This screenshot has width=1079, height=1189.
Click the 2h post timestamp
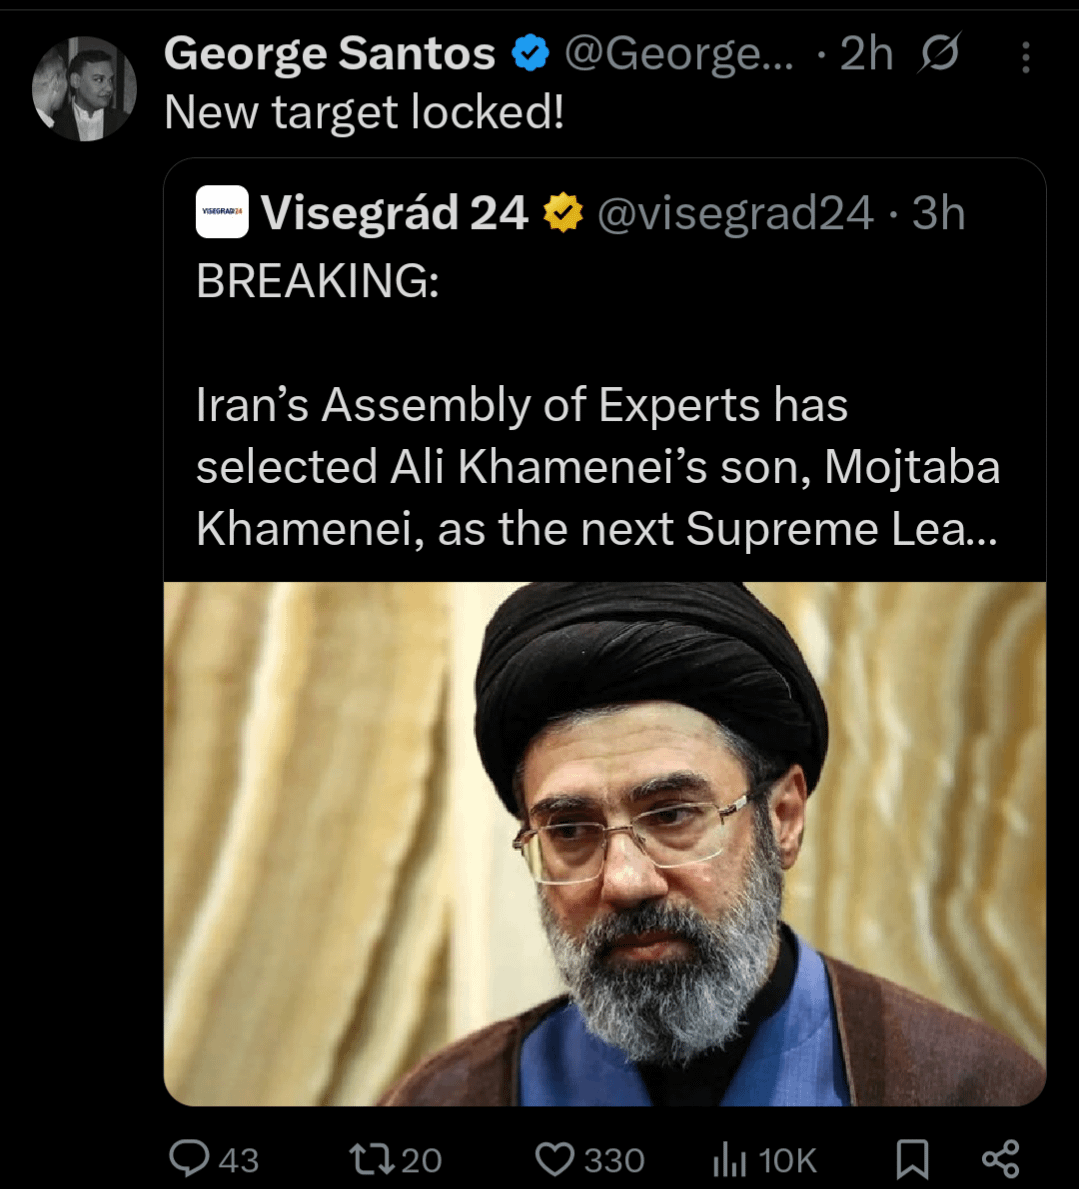866,54
